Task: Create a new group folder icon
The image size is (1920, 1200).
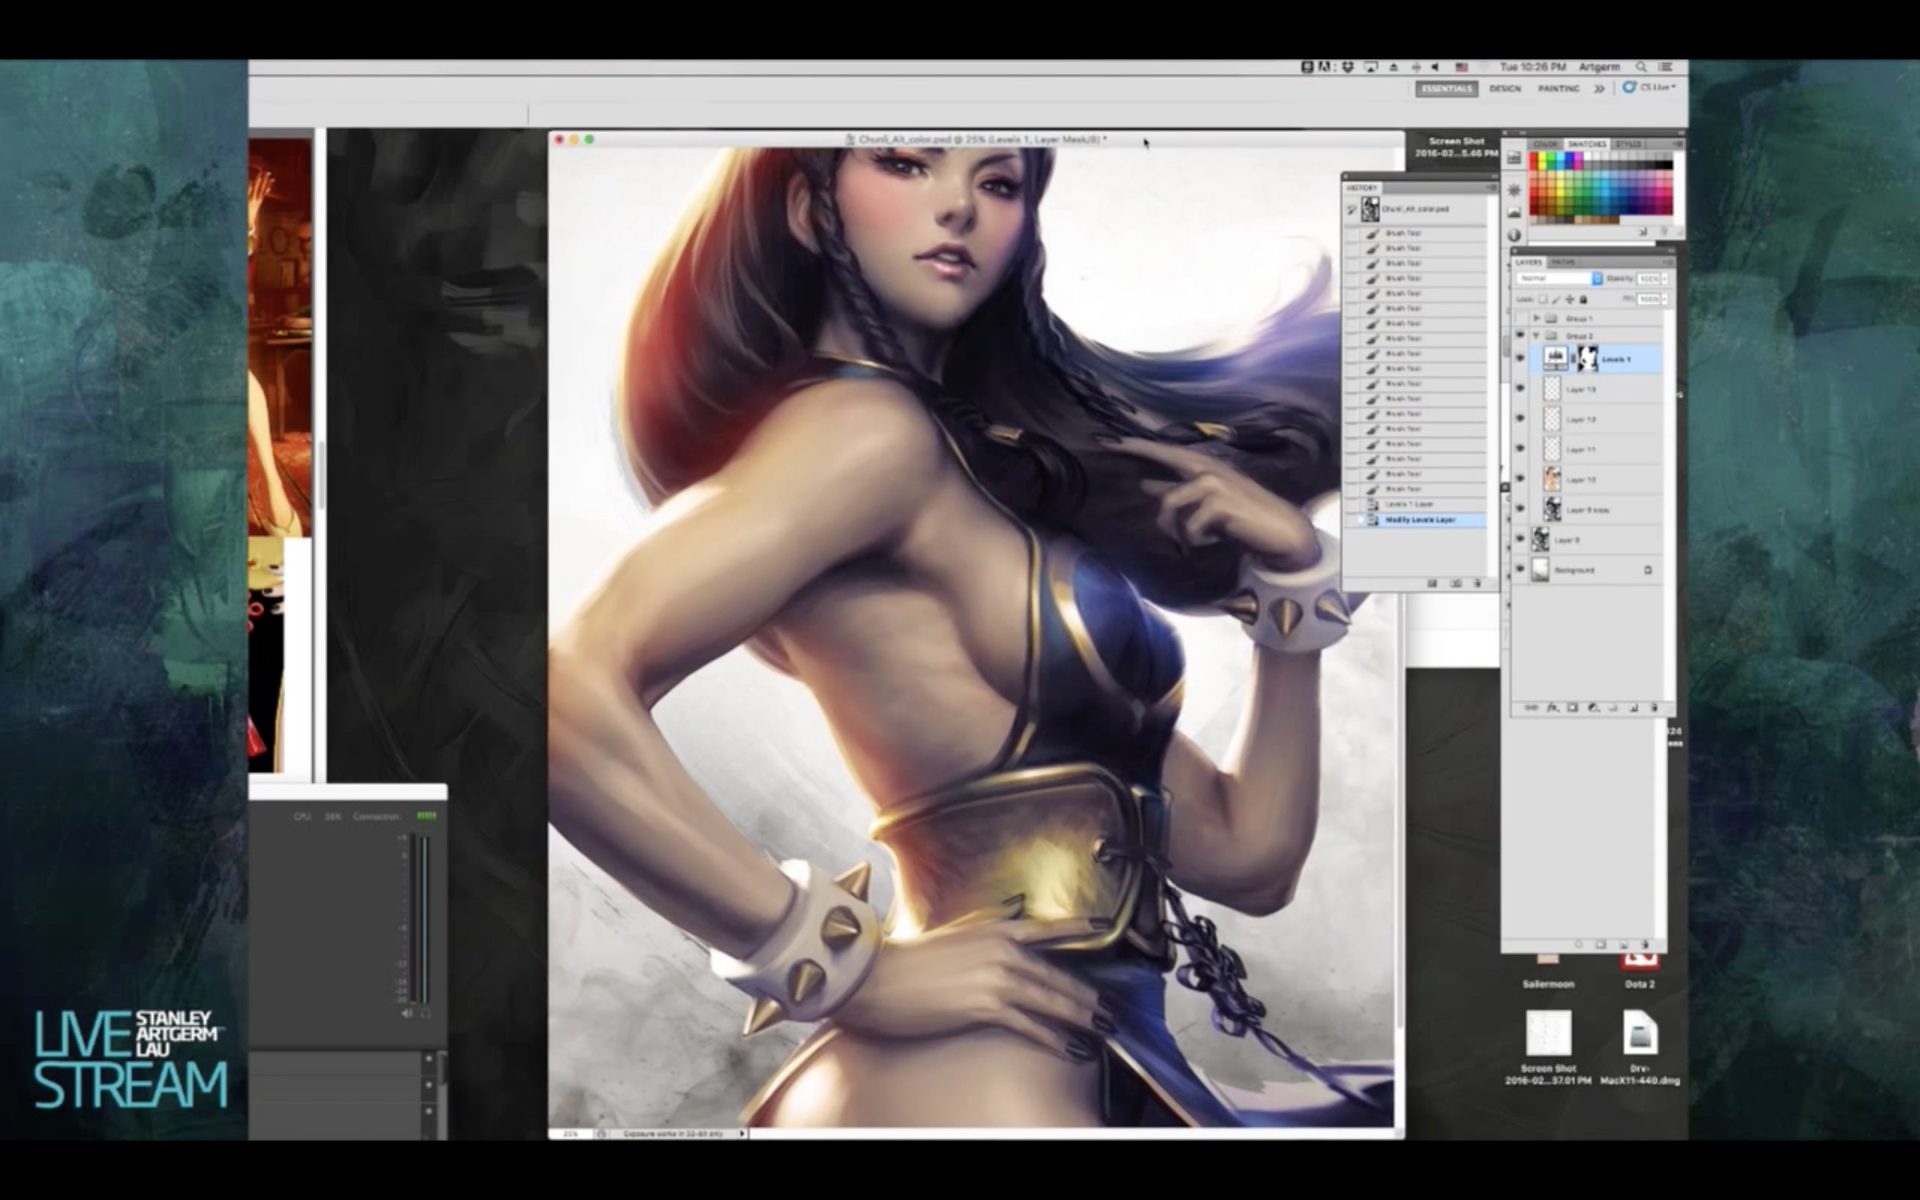Action: pos(1612,708)
